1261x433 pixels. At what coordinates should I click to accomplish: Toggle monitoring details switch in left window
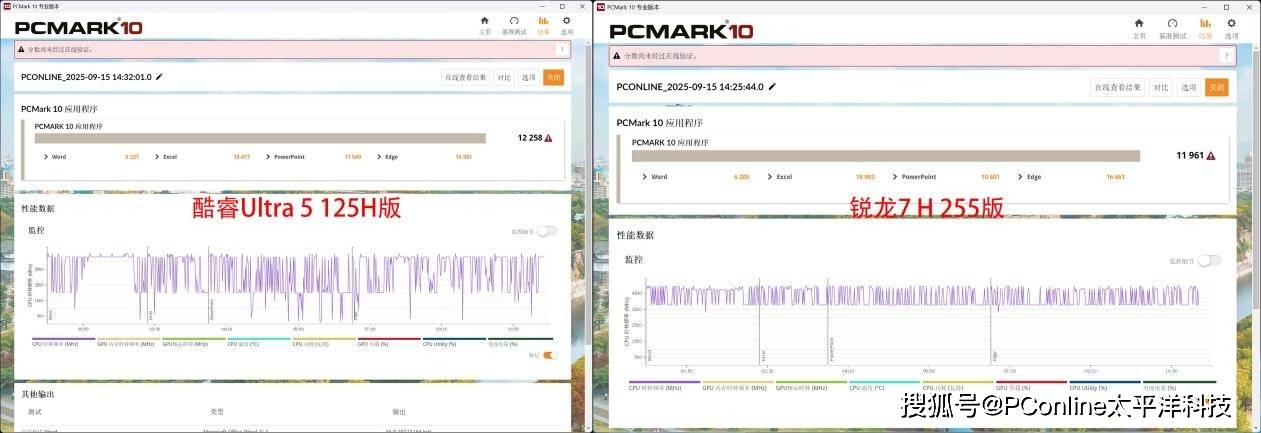click(546, 231)
